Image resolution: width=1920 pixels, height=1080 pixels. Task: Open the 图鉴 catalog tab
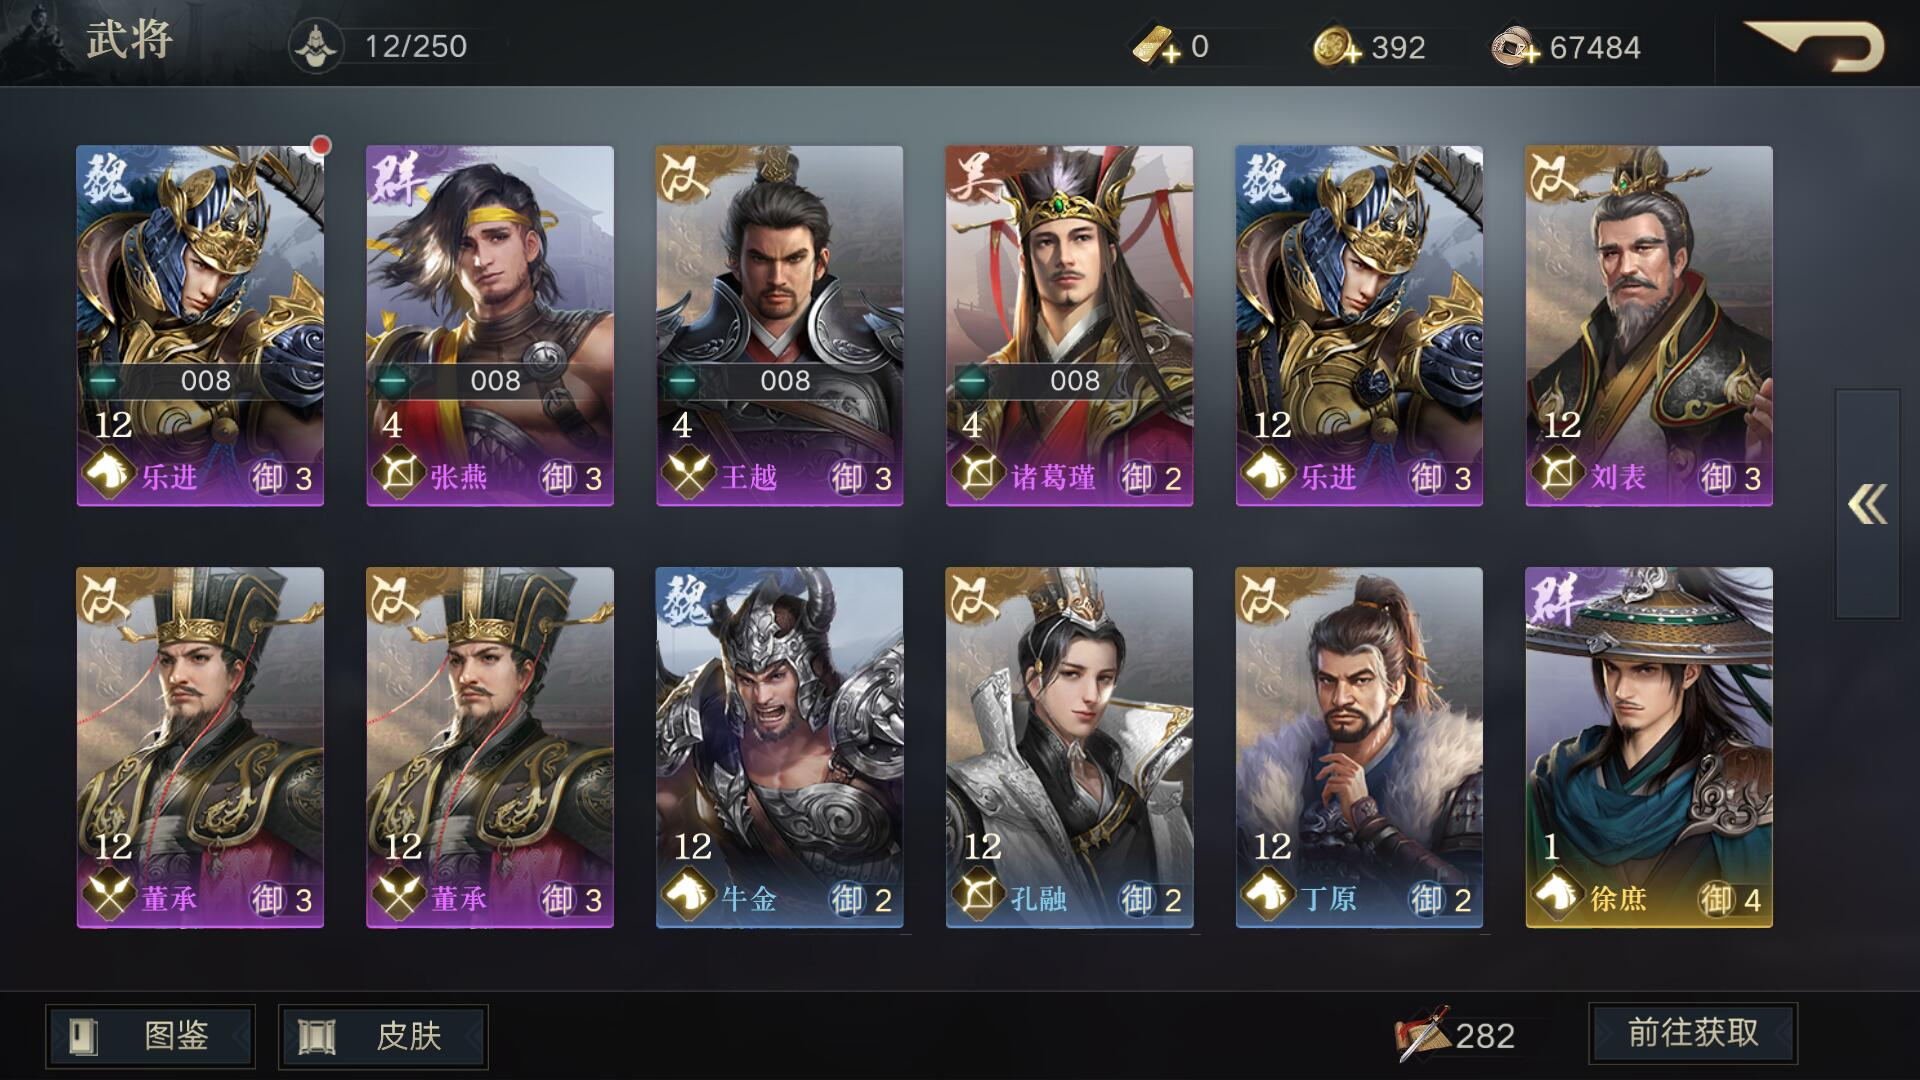150,1036
